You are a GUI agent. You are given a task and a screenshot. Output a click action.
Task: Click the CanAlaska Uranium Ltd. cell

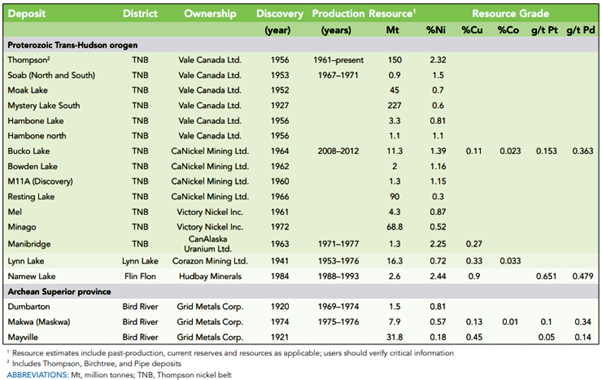point(208,244)
